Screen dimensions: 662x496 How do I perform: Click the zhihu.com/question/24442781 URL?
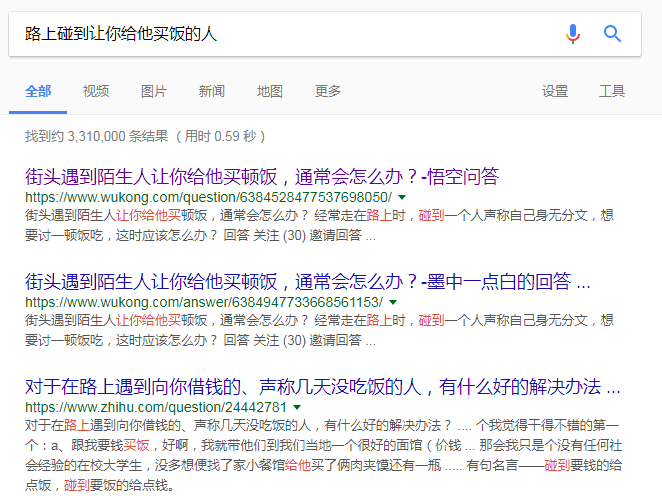pos(156,407)
